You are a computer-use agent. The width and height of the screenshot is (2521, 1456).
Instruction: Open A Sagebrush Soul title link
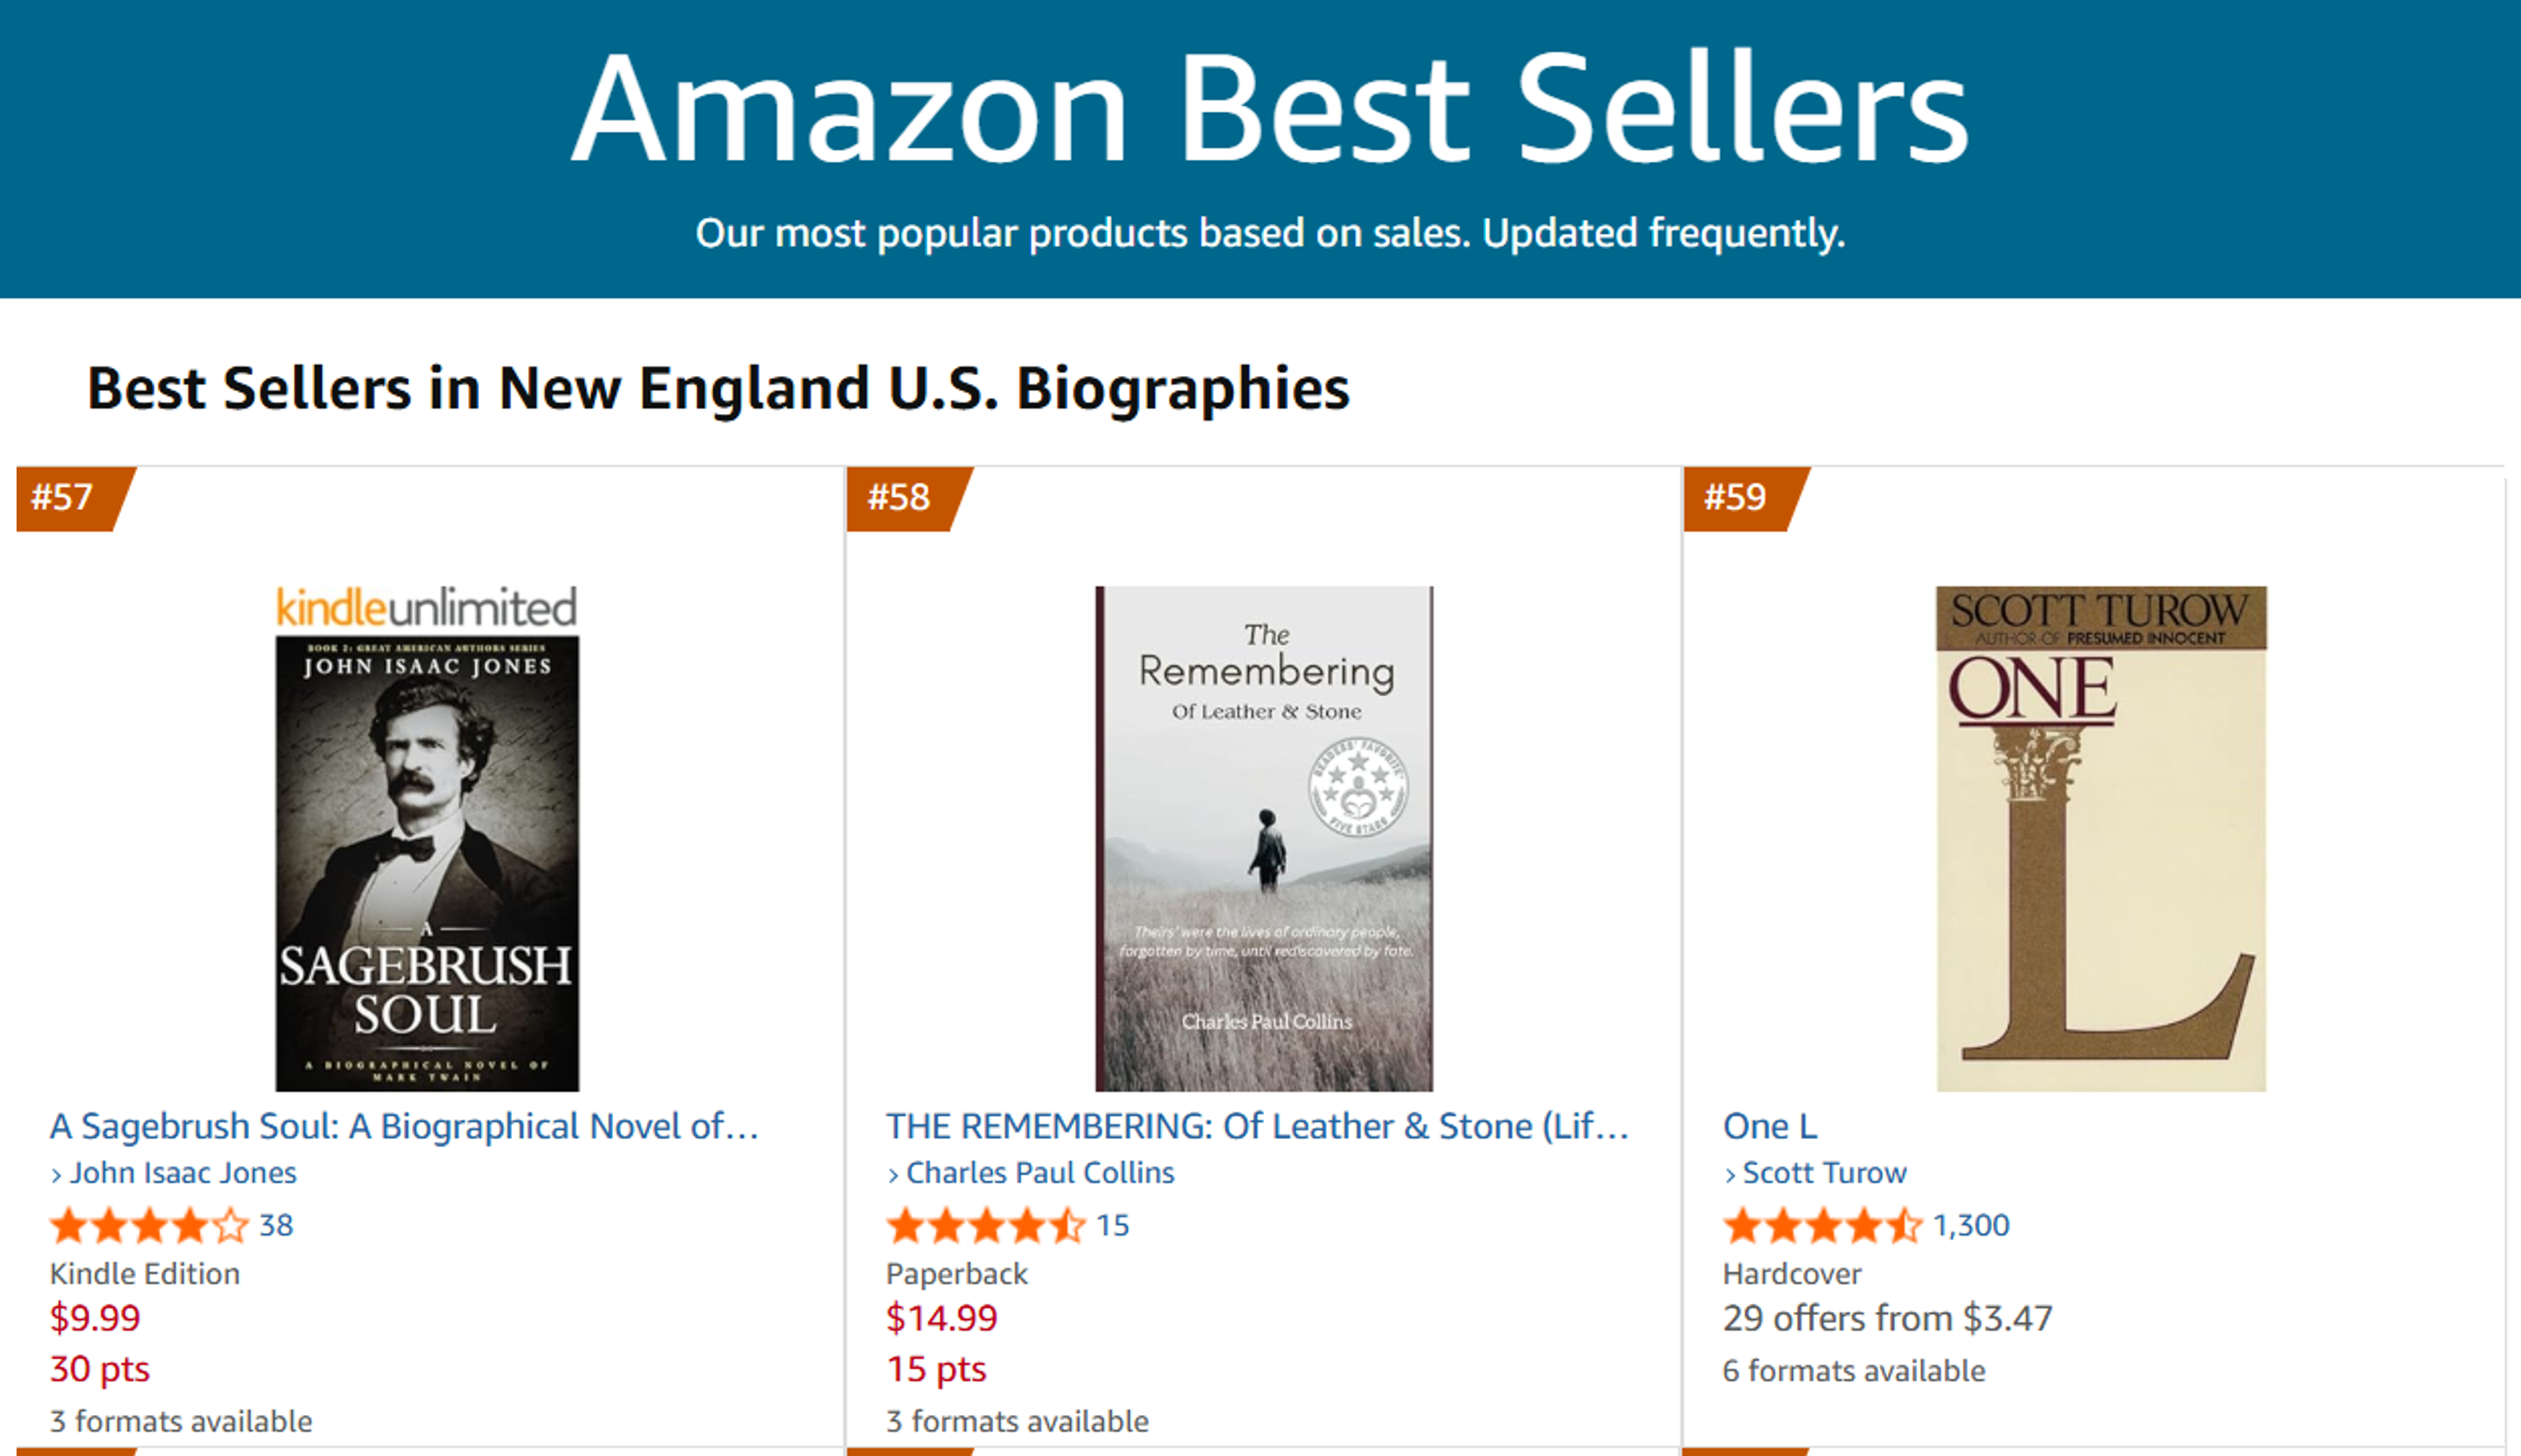[x=404, y=1126]
